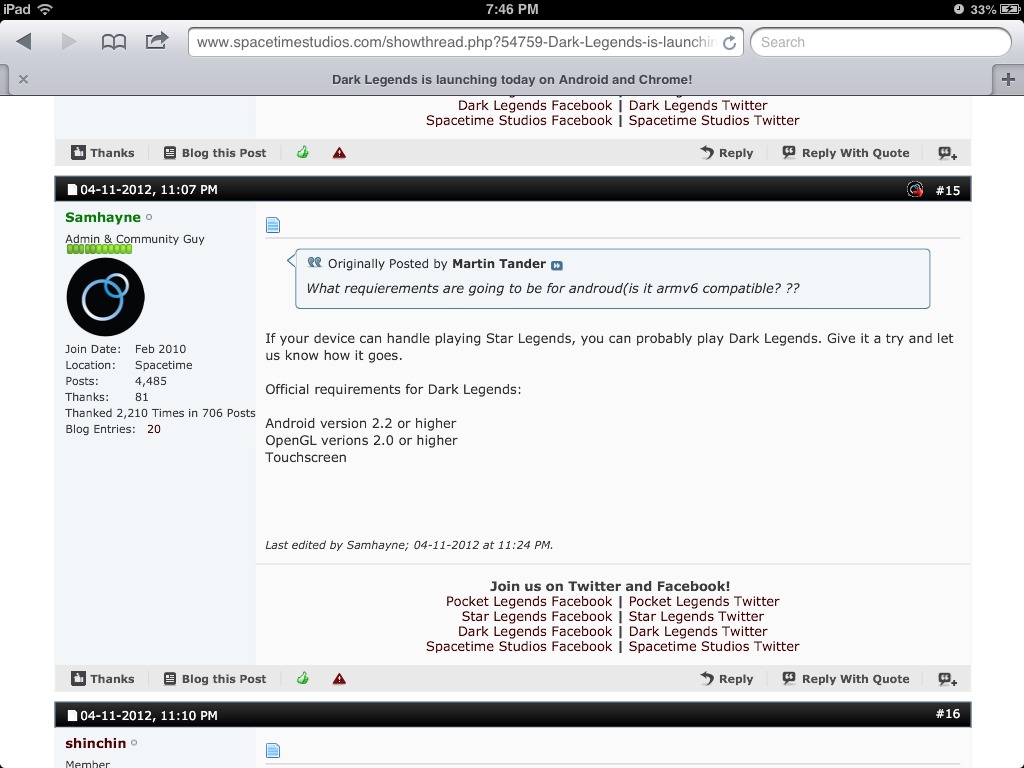
Task: Focus the URL address bar
Action: tap(457, 42)
